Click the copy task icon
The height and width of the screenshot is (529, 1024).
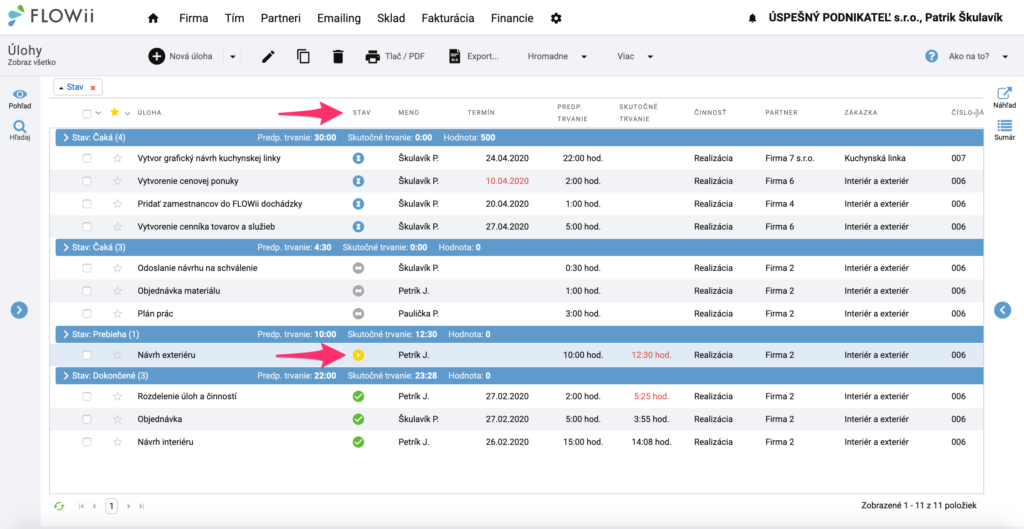tap(303, 57)
